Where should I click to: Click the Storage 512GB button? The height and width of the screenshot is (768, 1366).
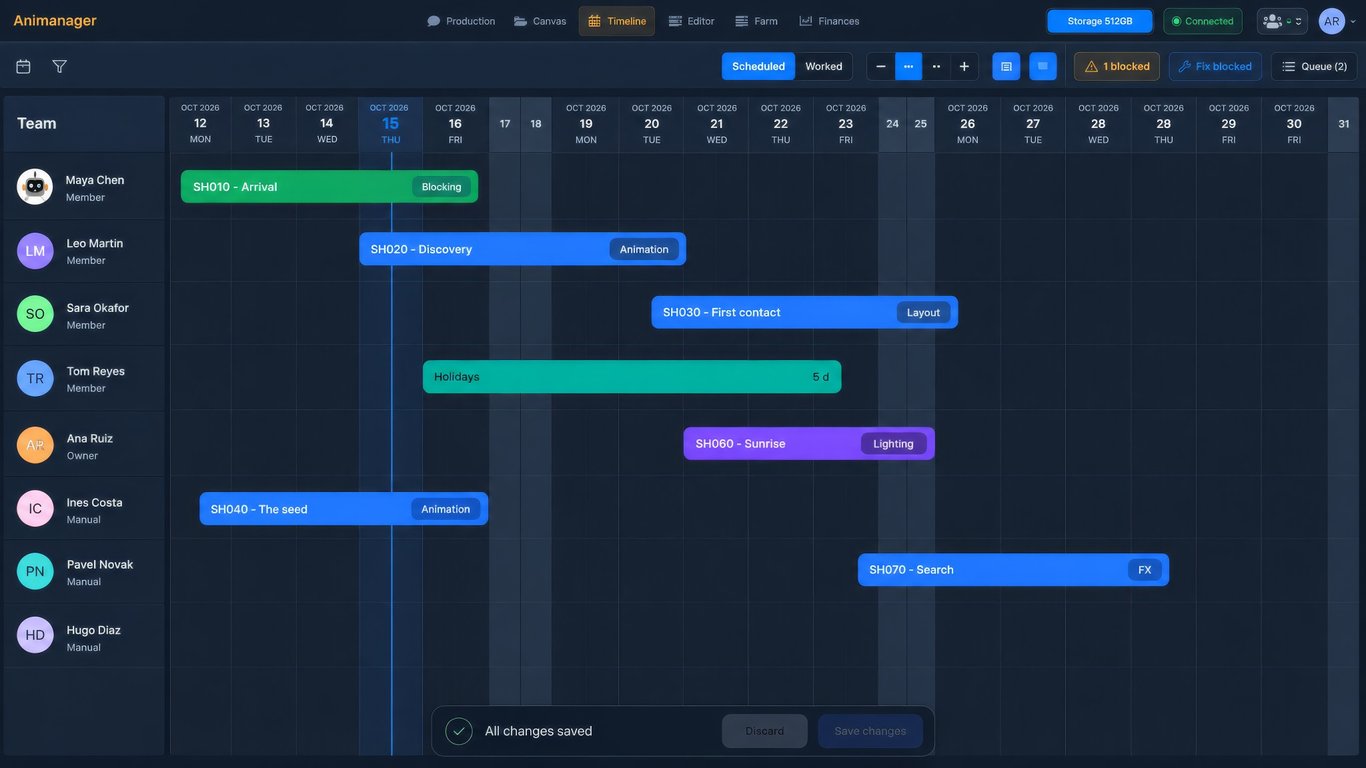1100,21
